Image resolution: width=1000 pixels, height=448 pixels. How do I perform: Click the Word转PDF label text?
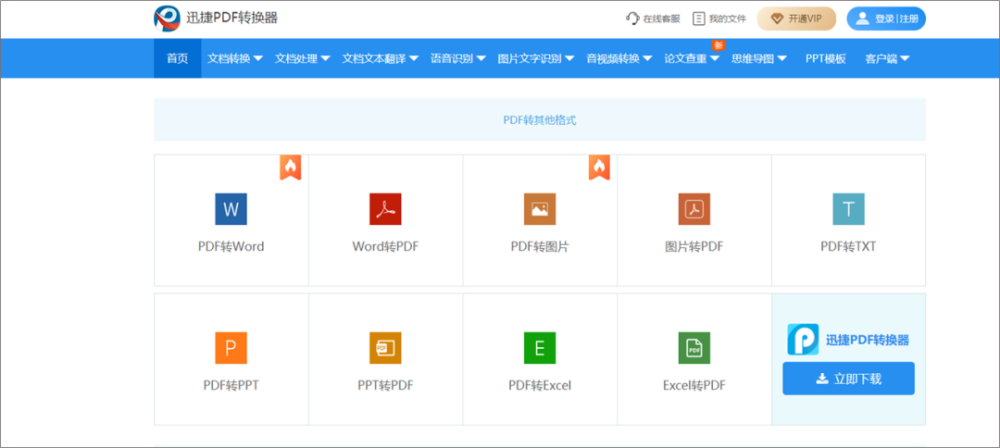385,246
